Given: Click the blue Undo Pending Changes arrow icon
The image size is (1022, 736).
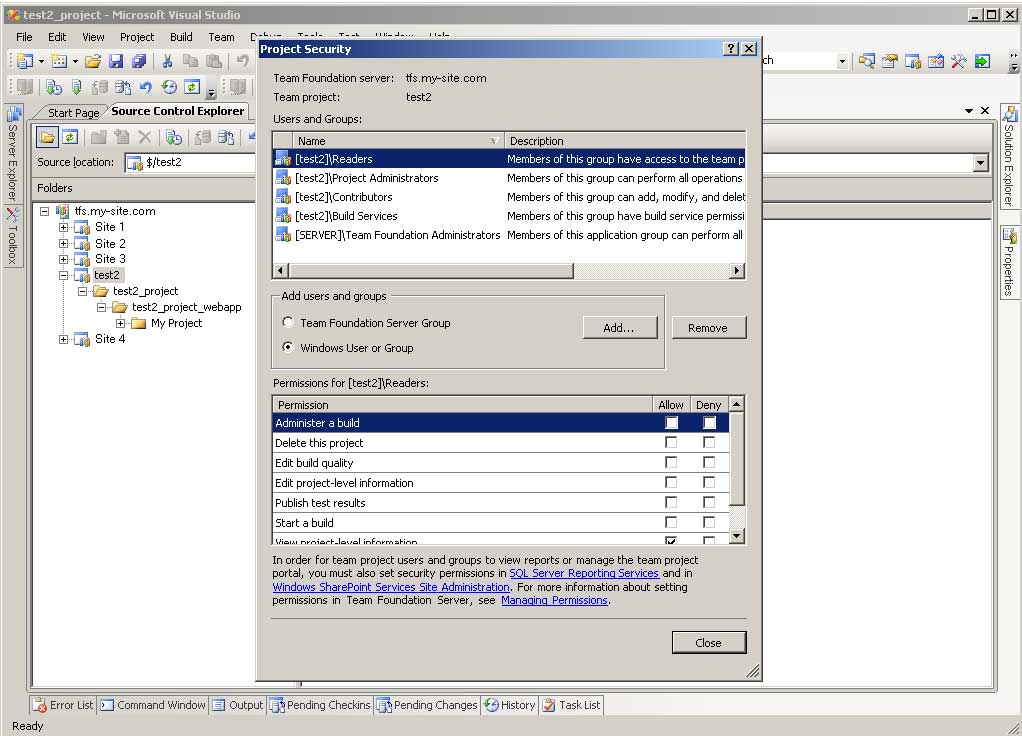Looking at the screenshot, I should pos(146,87).
